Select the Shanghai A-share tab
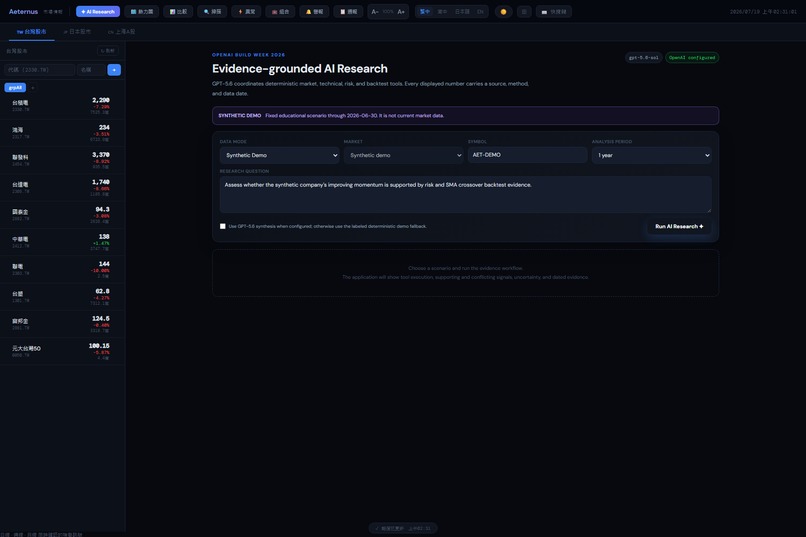This screenshot has height=537, width=806. (121, 31)
